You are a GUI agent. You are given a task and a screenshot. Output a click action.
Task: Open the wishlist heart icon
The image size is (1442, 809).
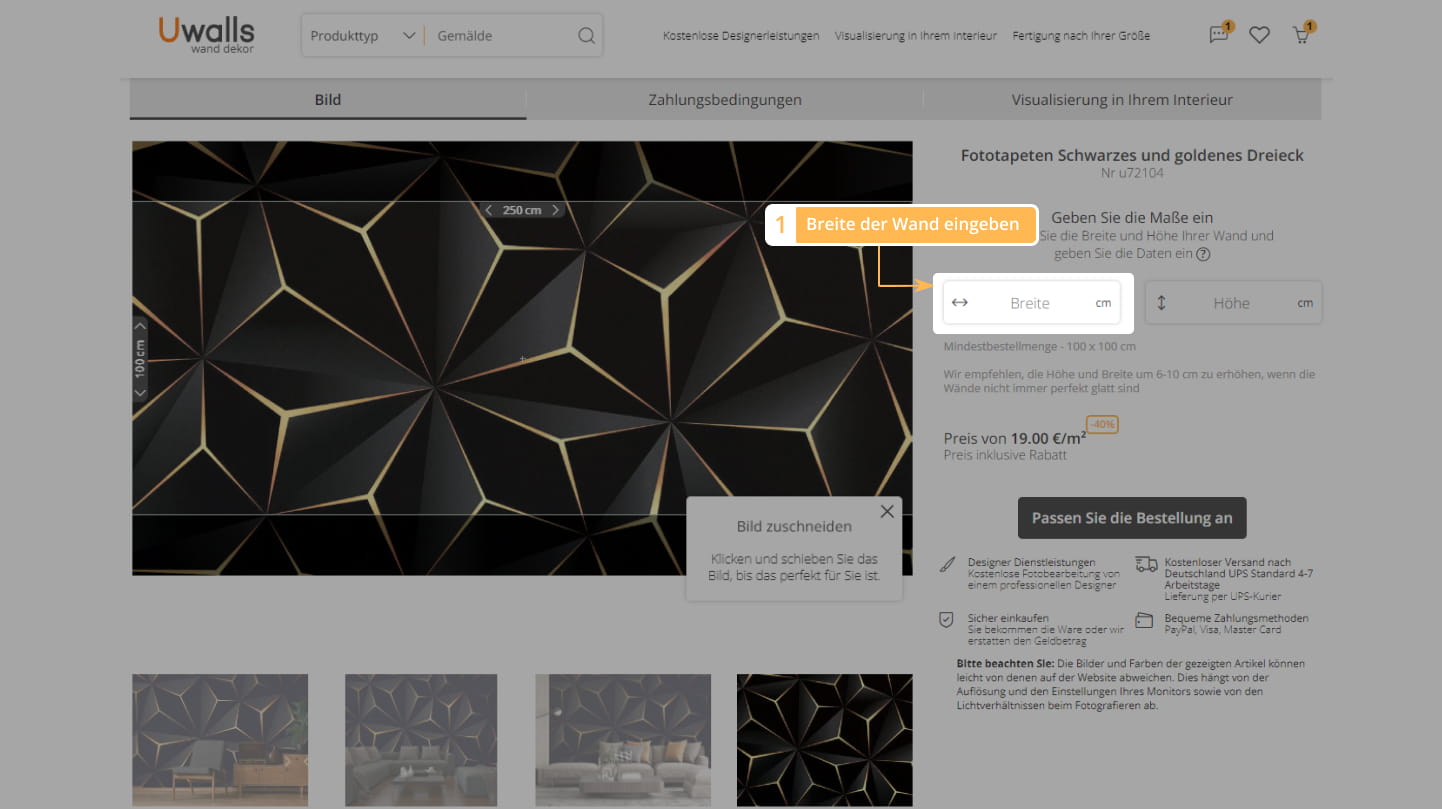click(1259, 35)
